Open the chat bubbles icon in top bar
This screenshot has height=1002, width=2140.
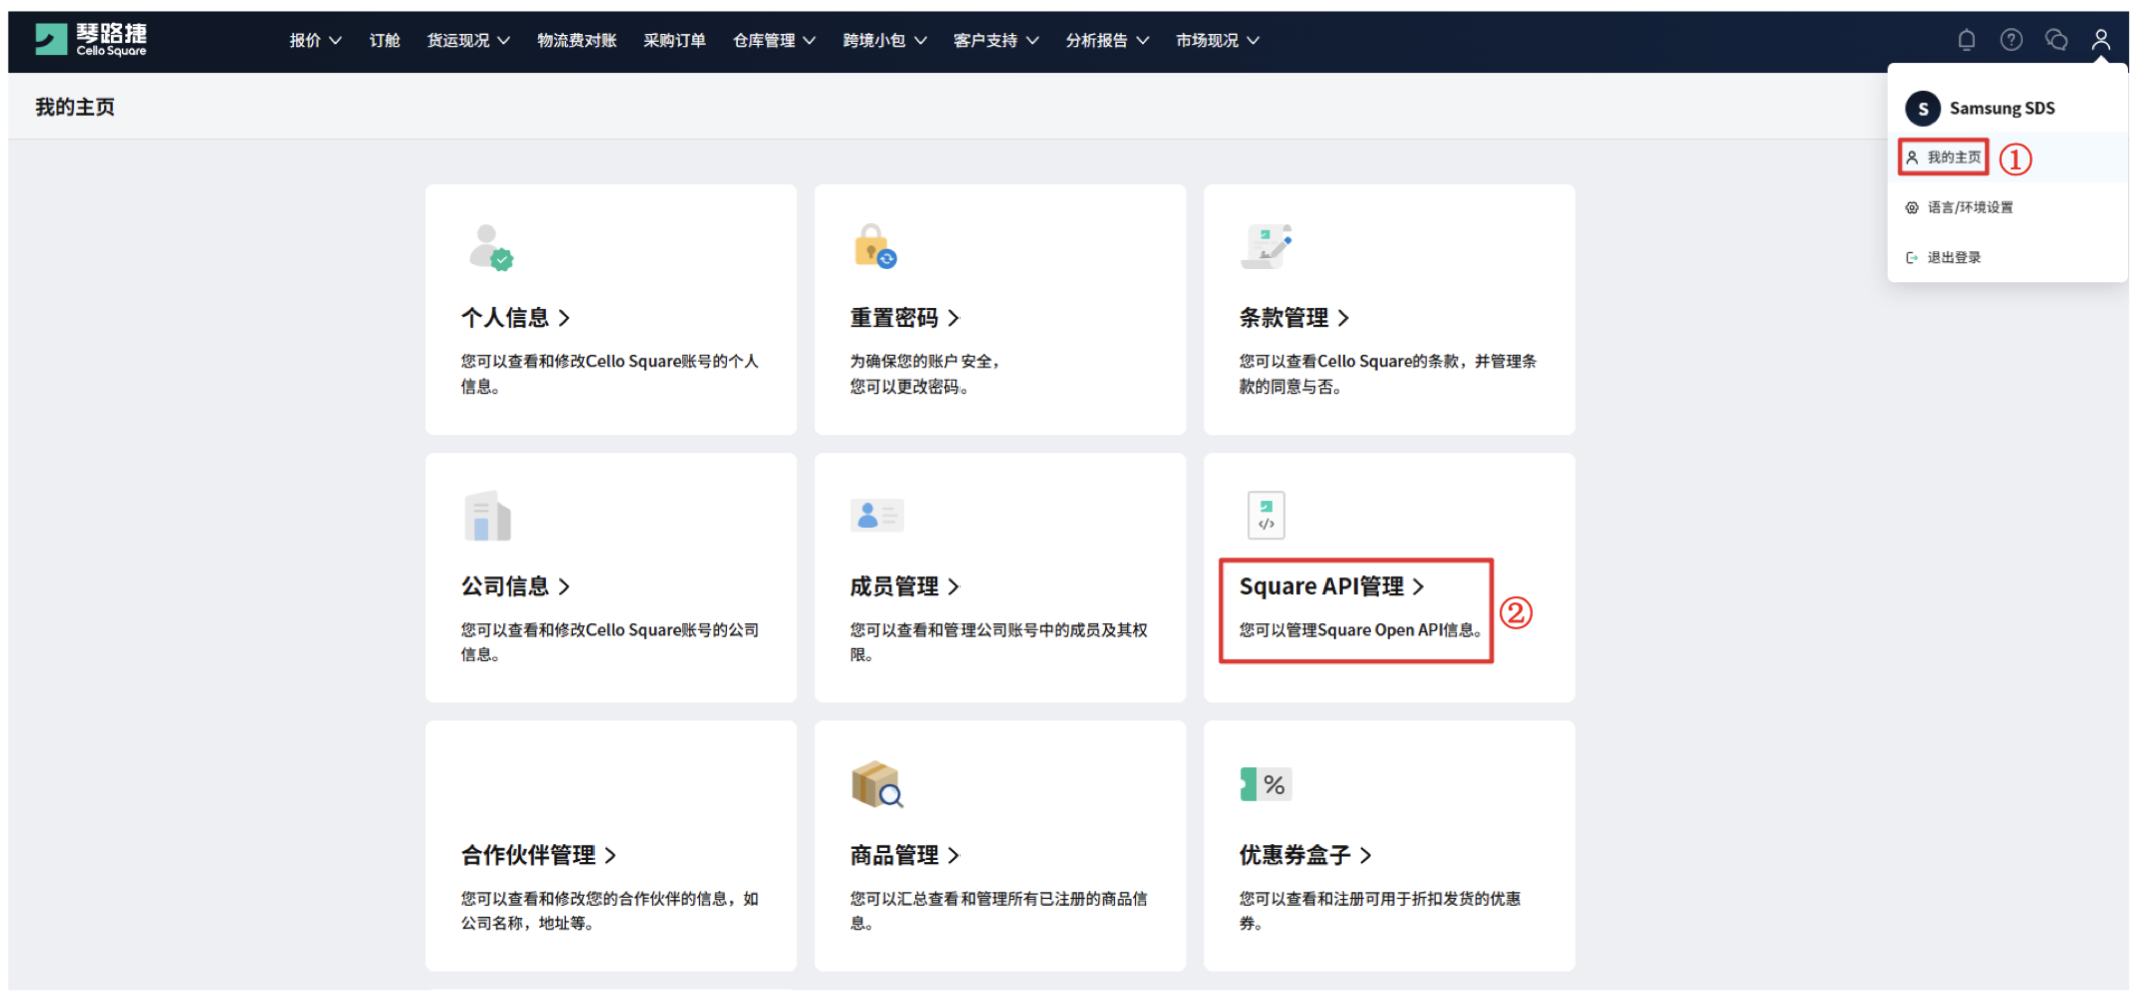(2056, 40)
